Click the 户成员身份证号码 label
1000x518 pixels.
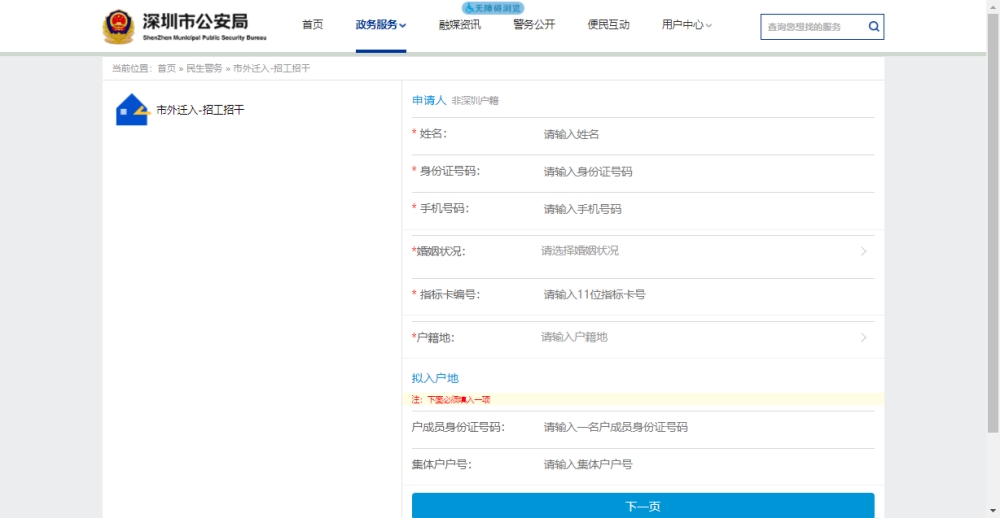click(458, 427)
